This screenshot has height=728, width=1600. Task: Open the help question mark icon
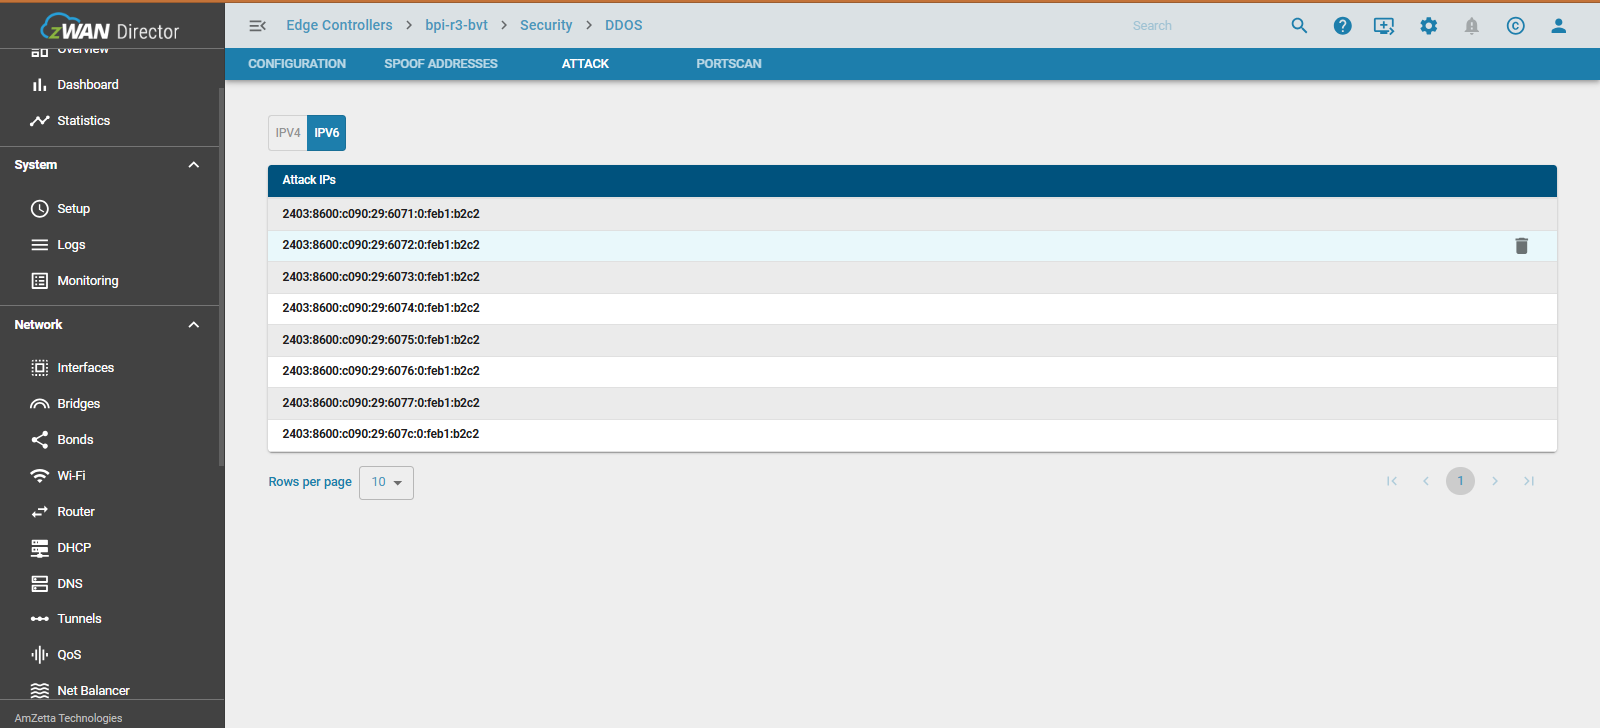pyautogui.click(x=1342, y=26)
